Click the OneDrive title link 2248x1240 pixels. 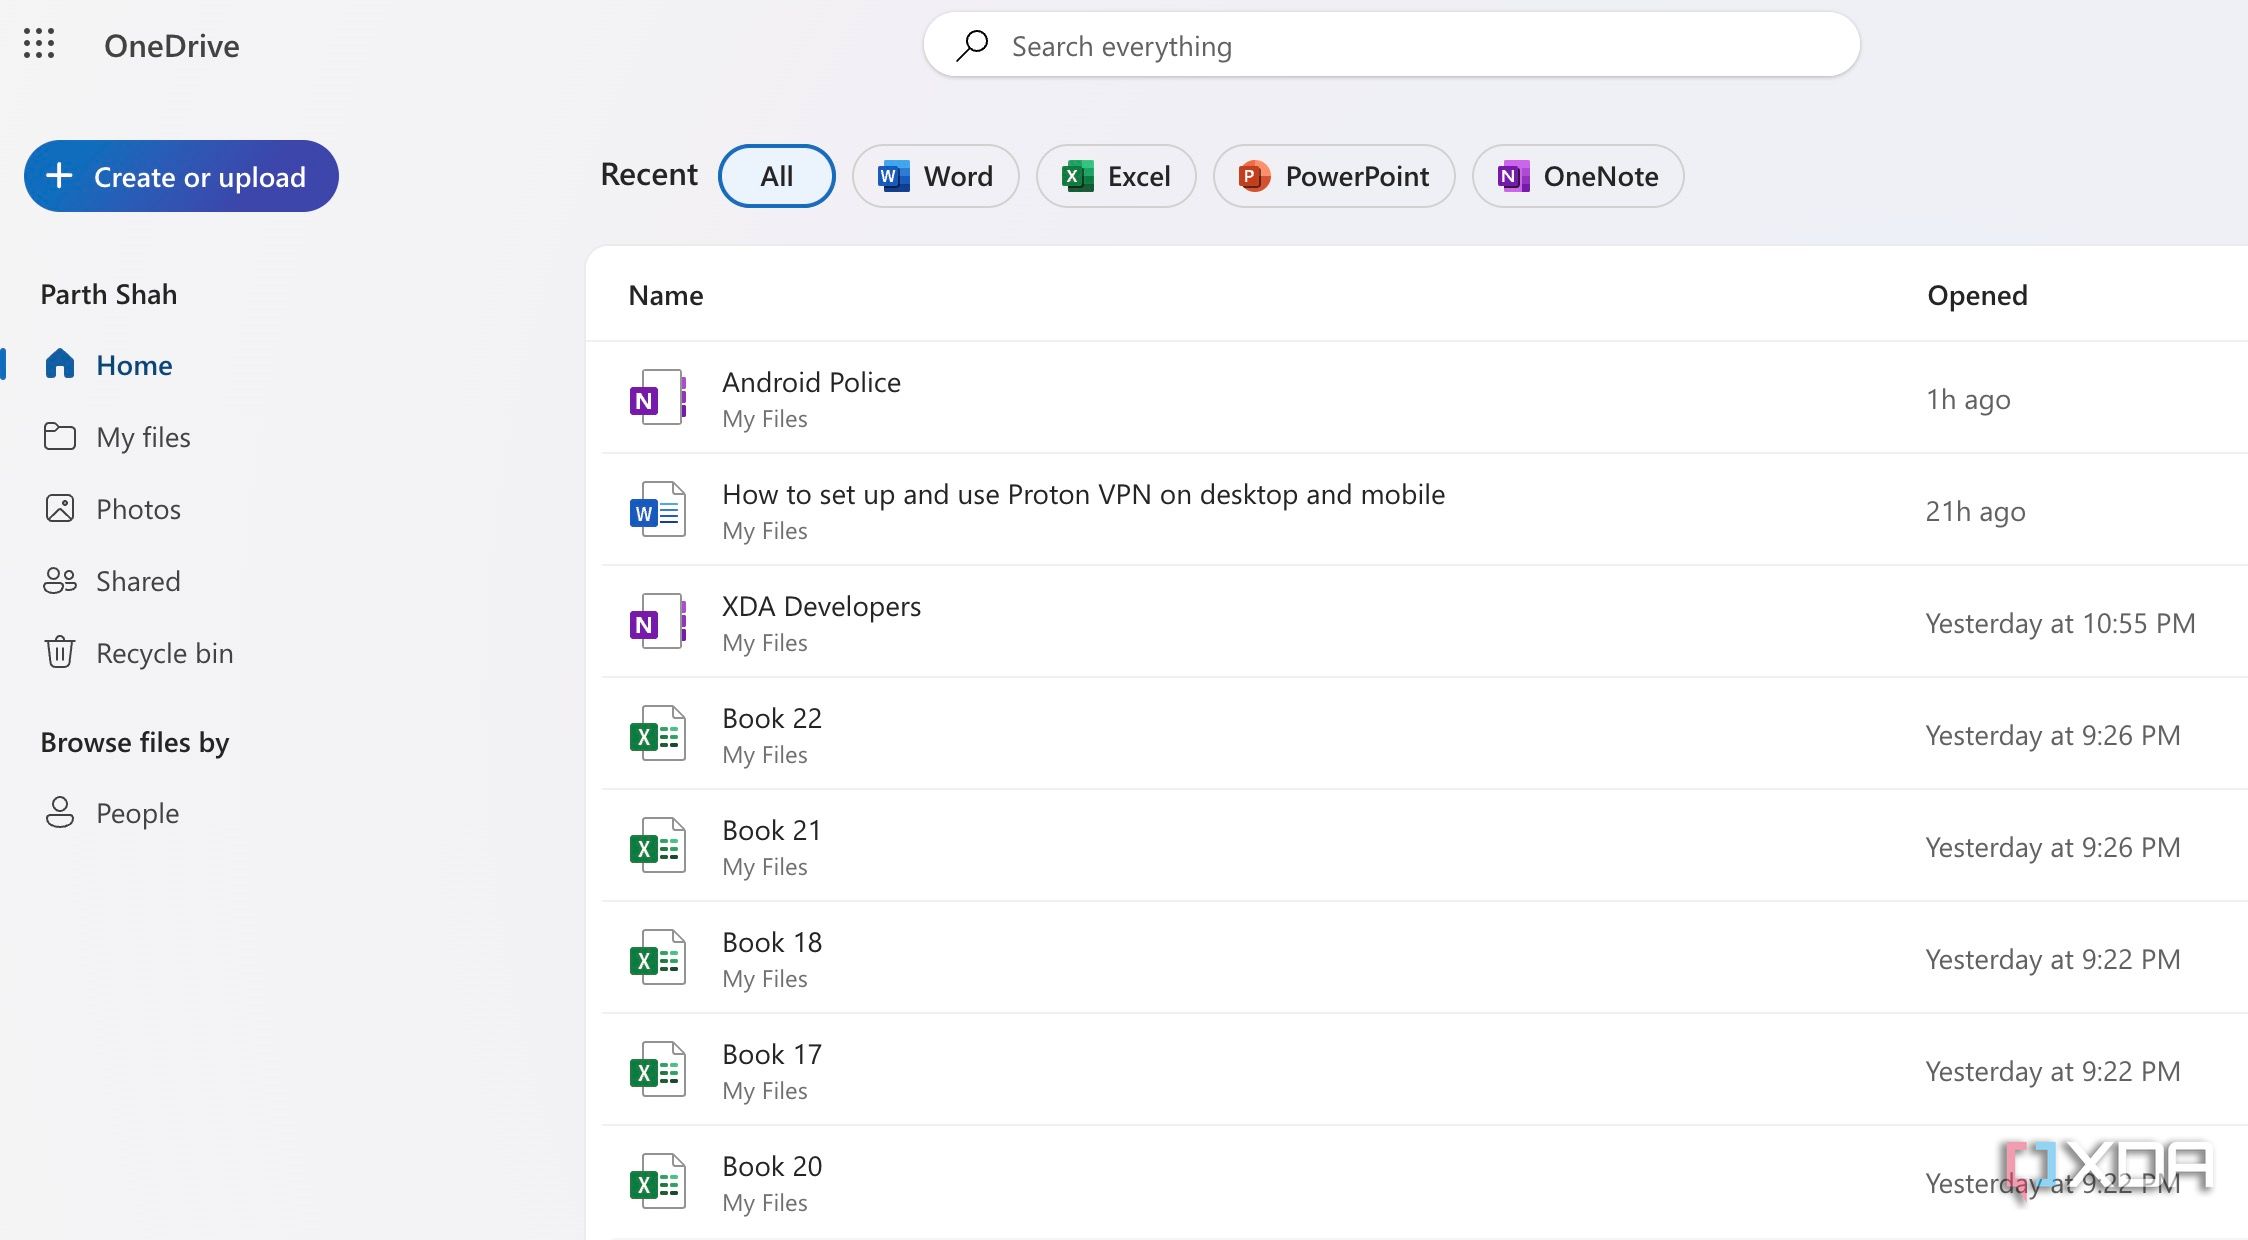coord(172,46)
